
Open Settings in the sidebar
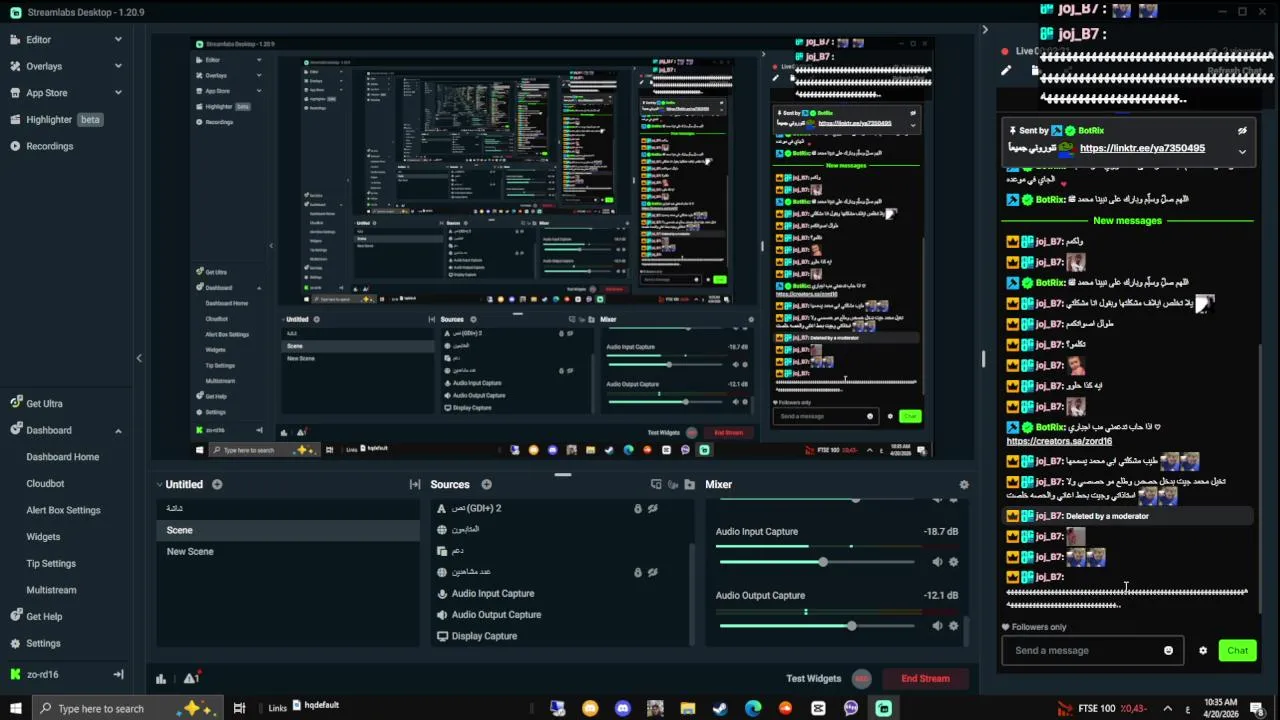point(43,643)
